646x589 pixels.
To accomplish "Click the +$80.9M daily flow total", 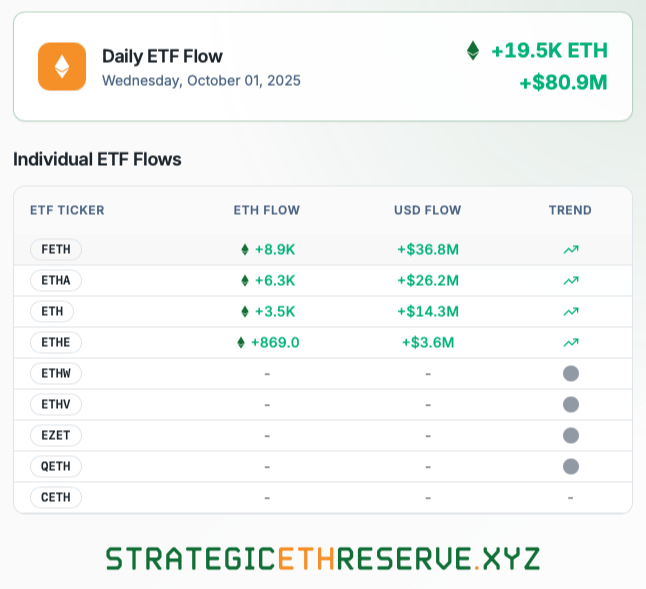I will [x=563, y=83].
